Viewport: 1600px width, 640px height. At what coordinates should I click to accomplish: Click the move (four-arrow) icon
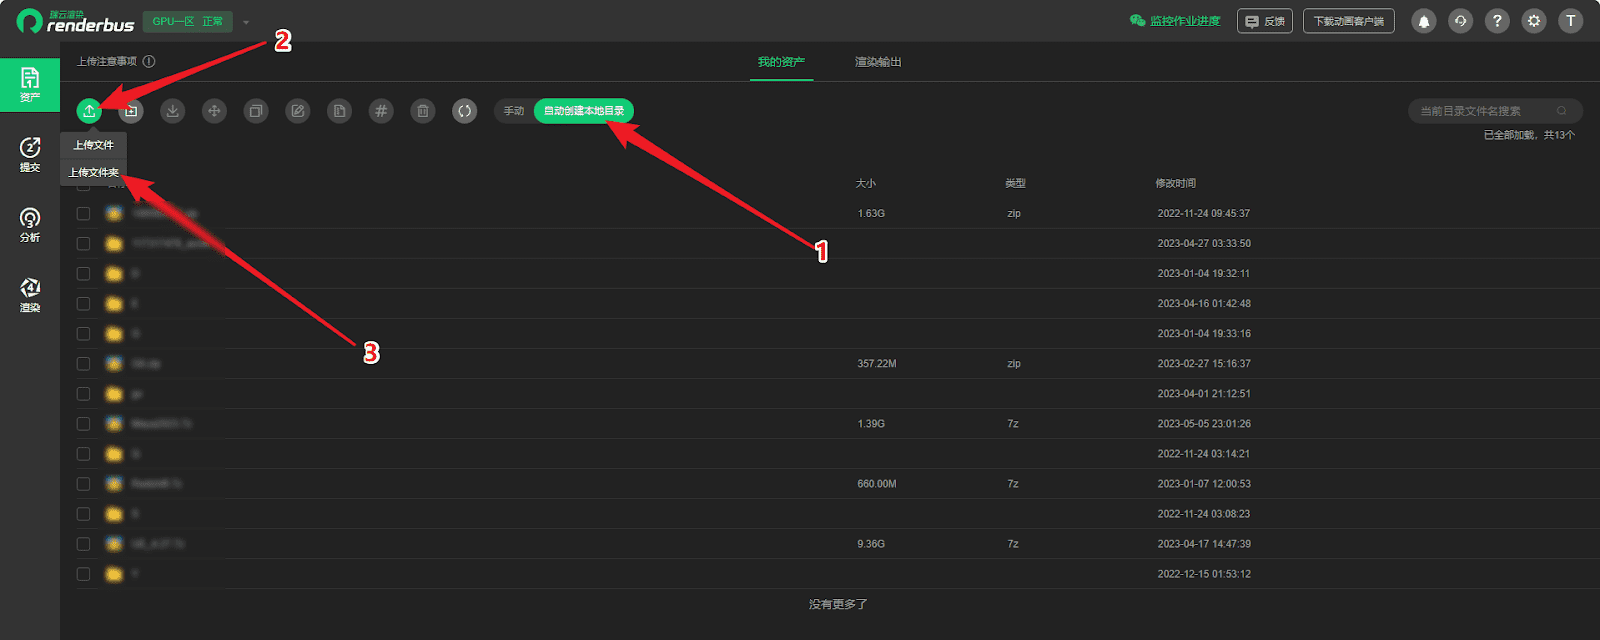pyautogui.click(x=214, y=111)
